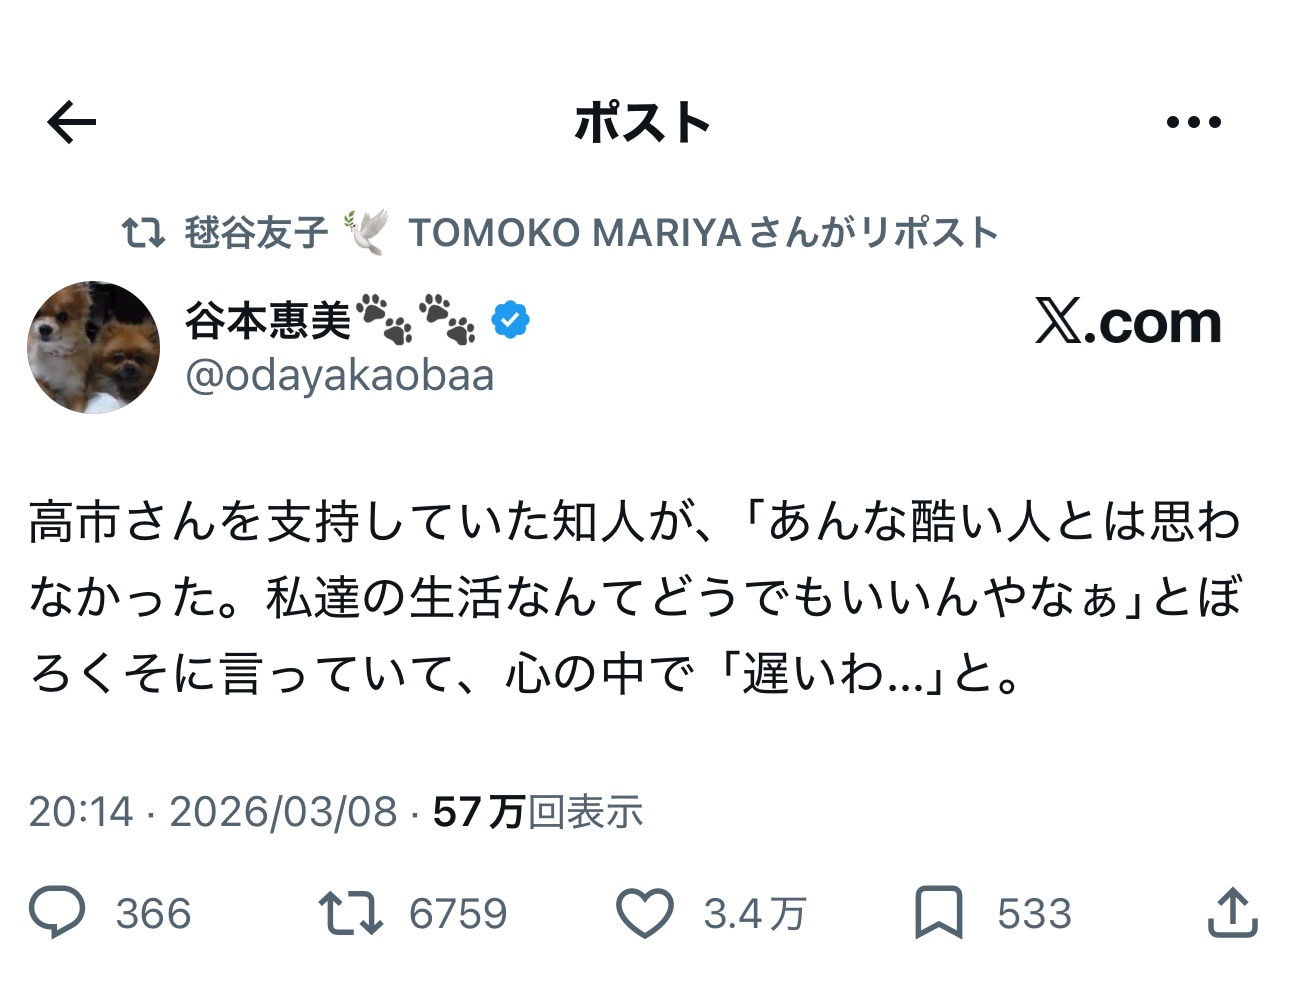
Task: Tap the 6759 repost count
Action: pyautogui.click(x=458, y=914)
